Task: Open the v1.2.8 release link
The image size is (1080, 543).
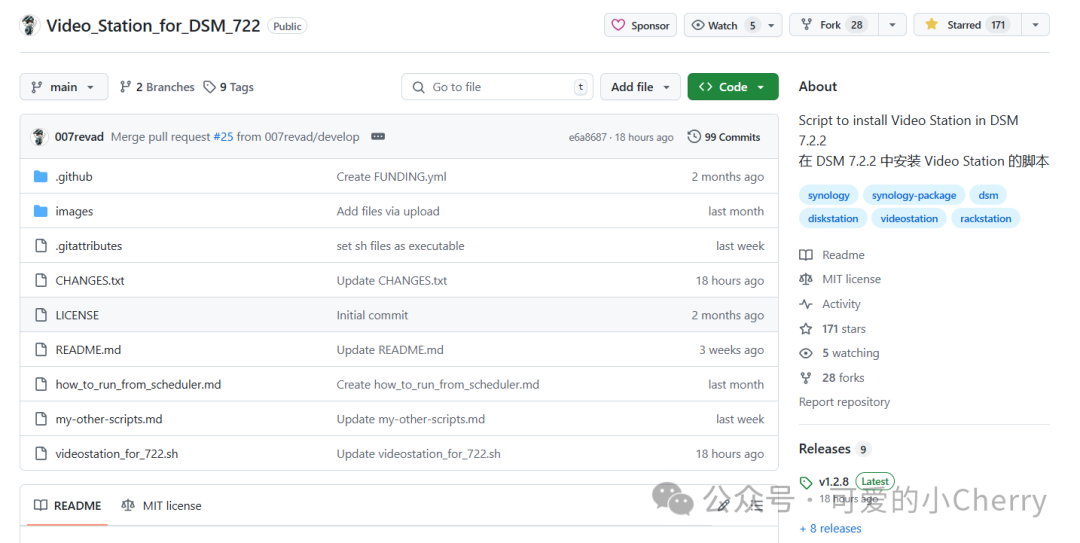Action: pos(833,482)
